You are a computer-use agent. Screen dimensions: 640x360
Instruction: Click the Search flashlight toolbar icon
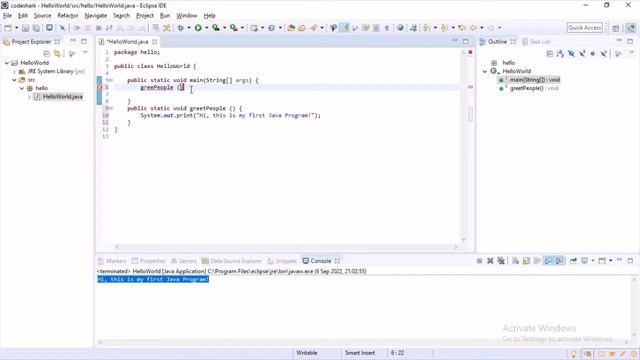tap(313, 28)
